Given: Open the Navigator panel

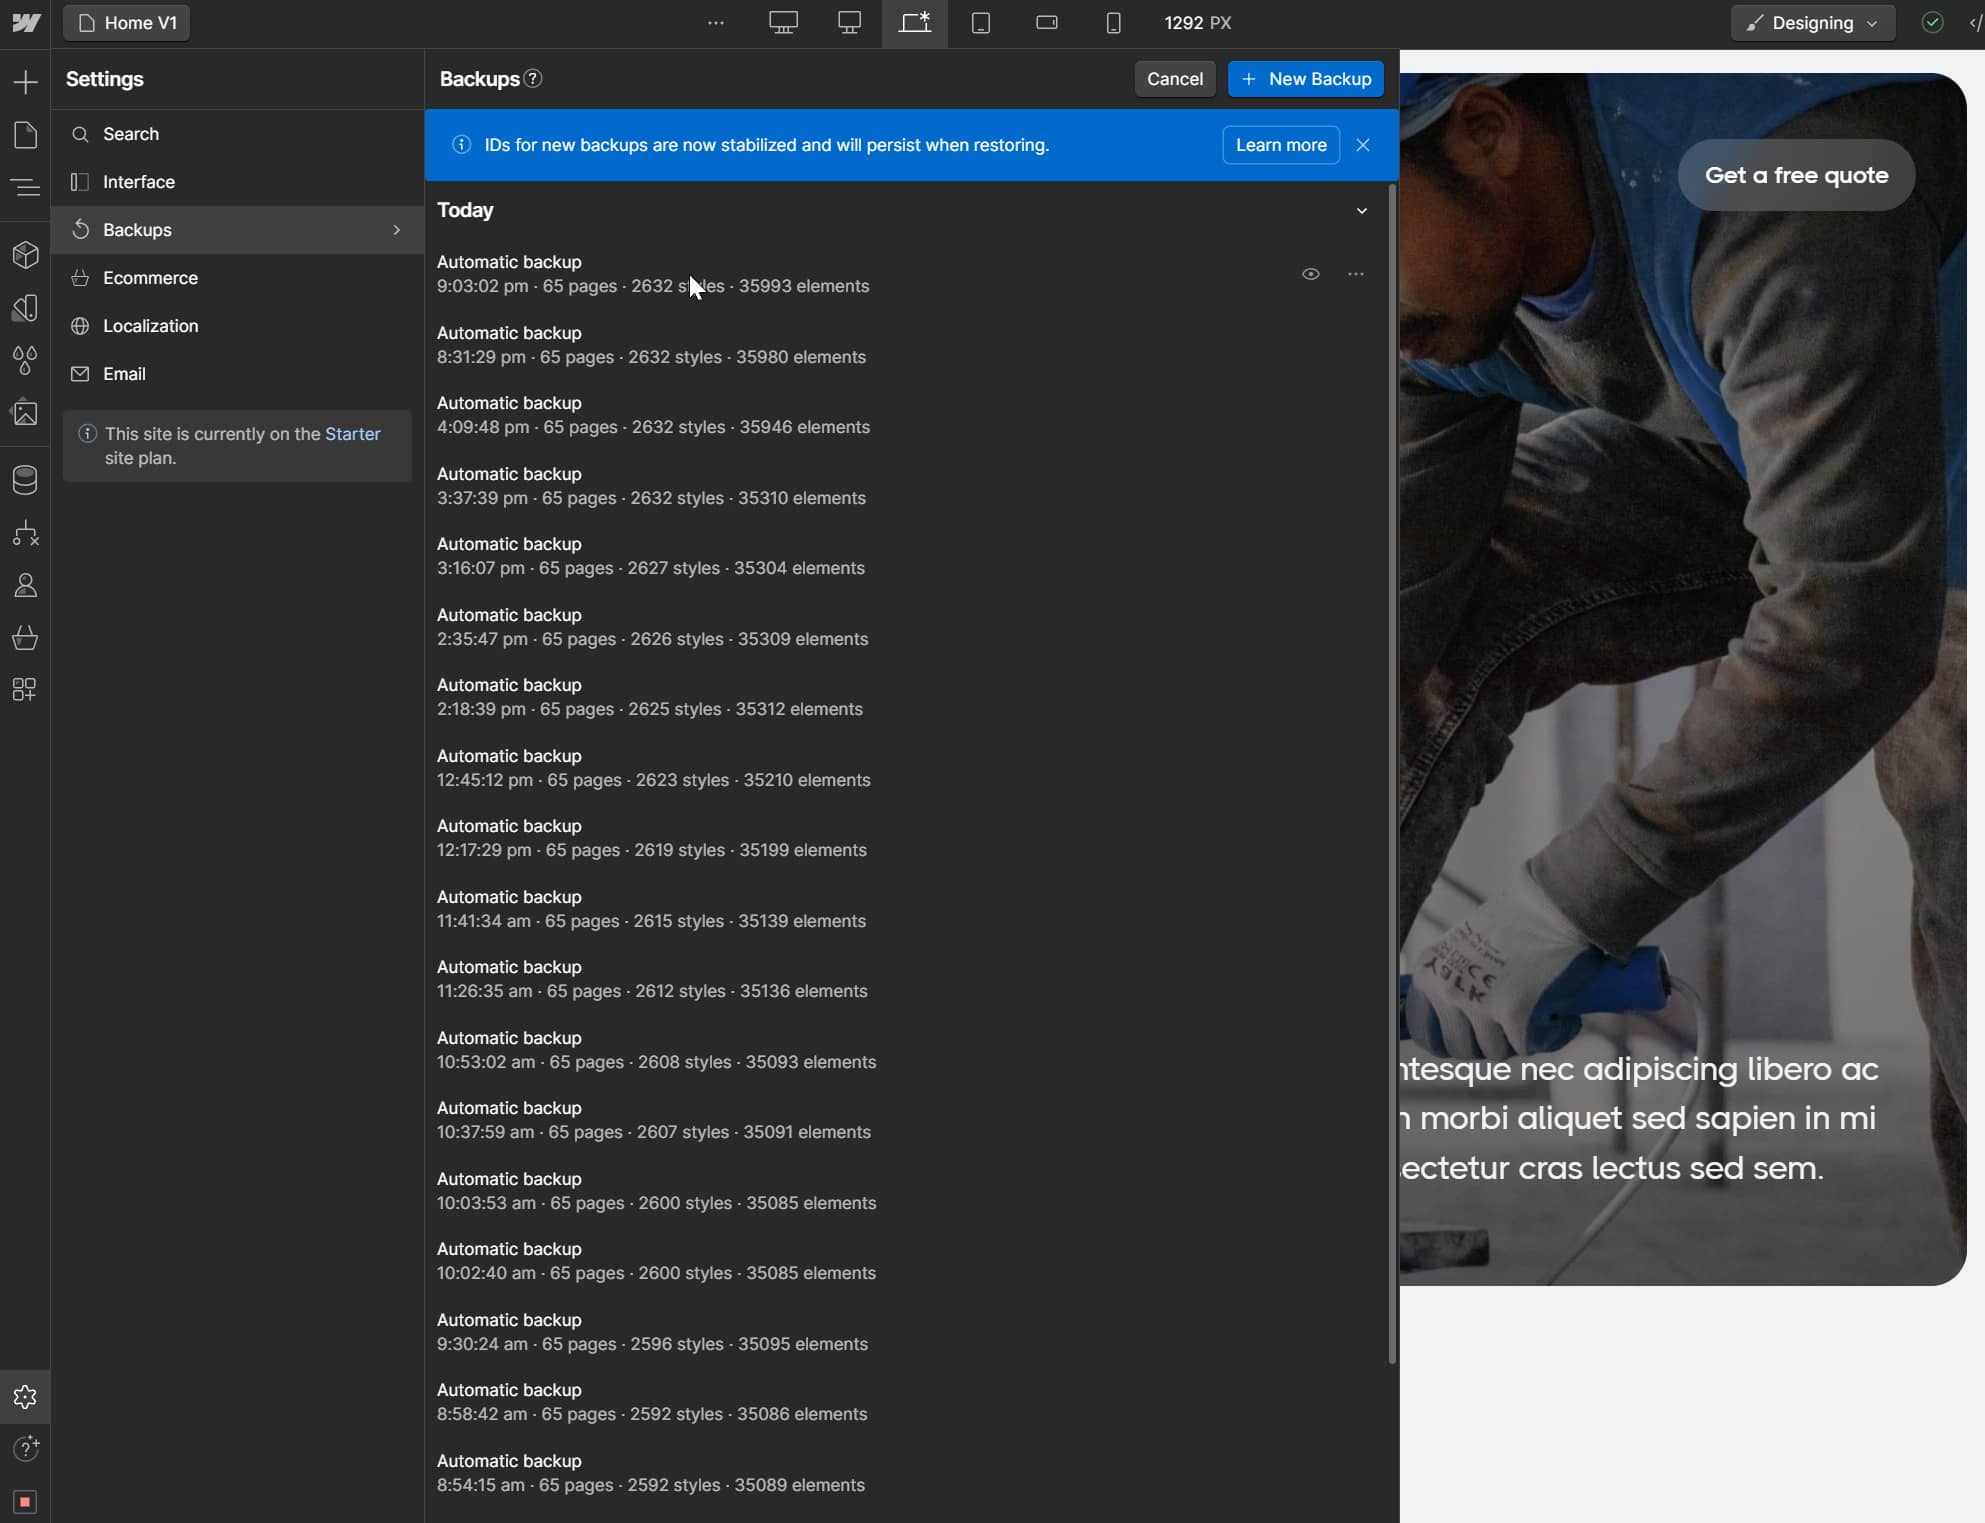Looking at the screenshot, I should click(x=24, y=187).
